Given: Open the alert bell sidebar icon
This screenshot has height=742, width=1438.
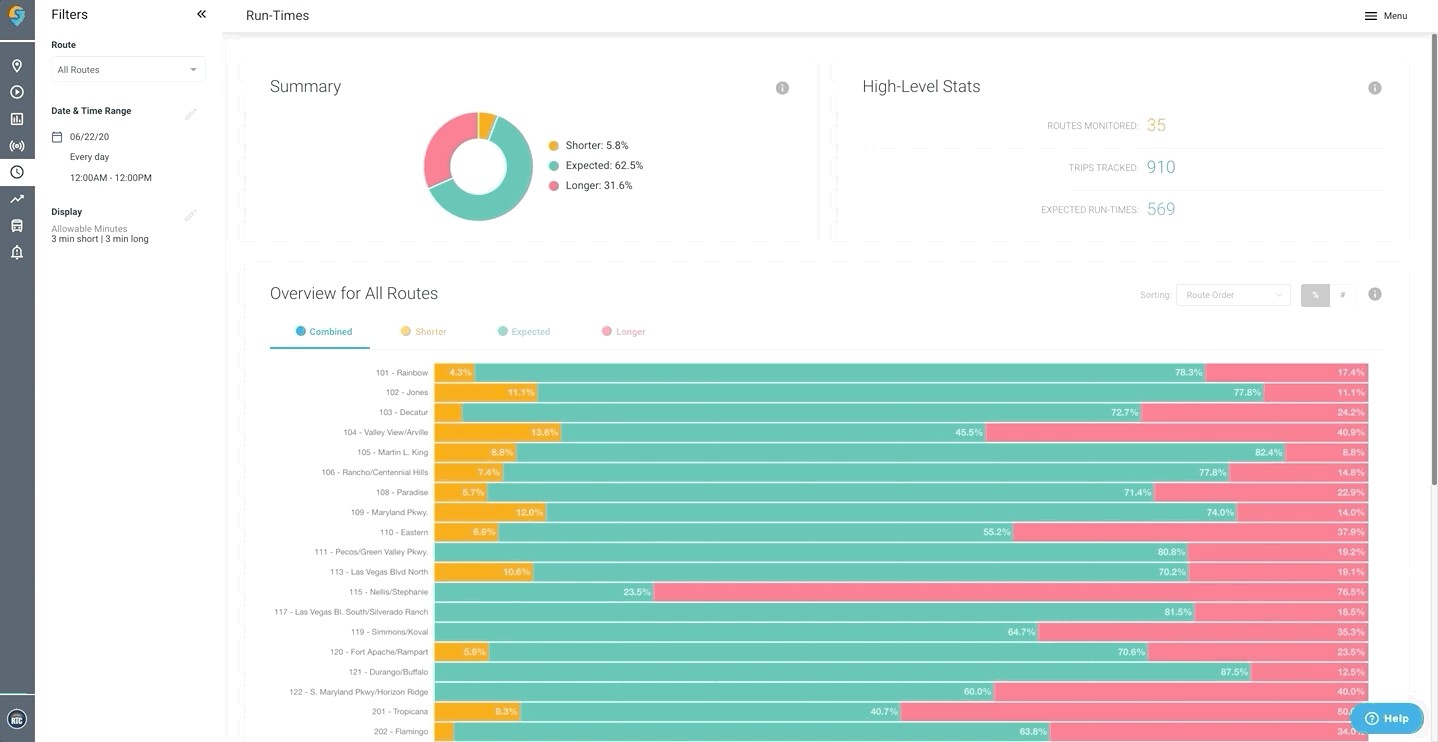Looking at the screenshot, I should 17,252.
